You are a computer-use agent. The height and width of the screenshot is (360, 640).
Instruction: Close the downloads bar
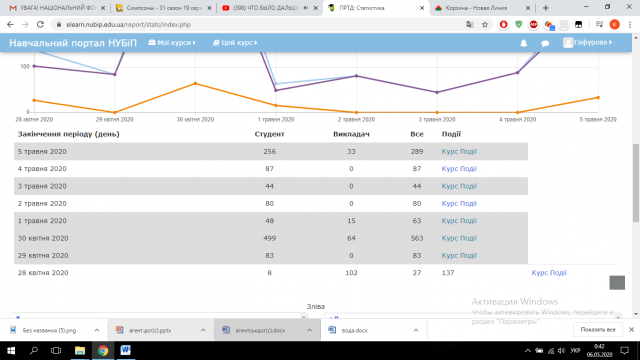pyautogui.click(x=631, y=329)
